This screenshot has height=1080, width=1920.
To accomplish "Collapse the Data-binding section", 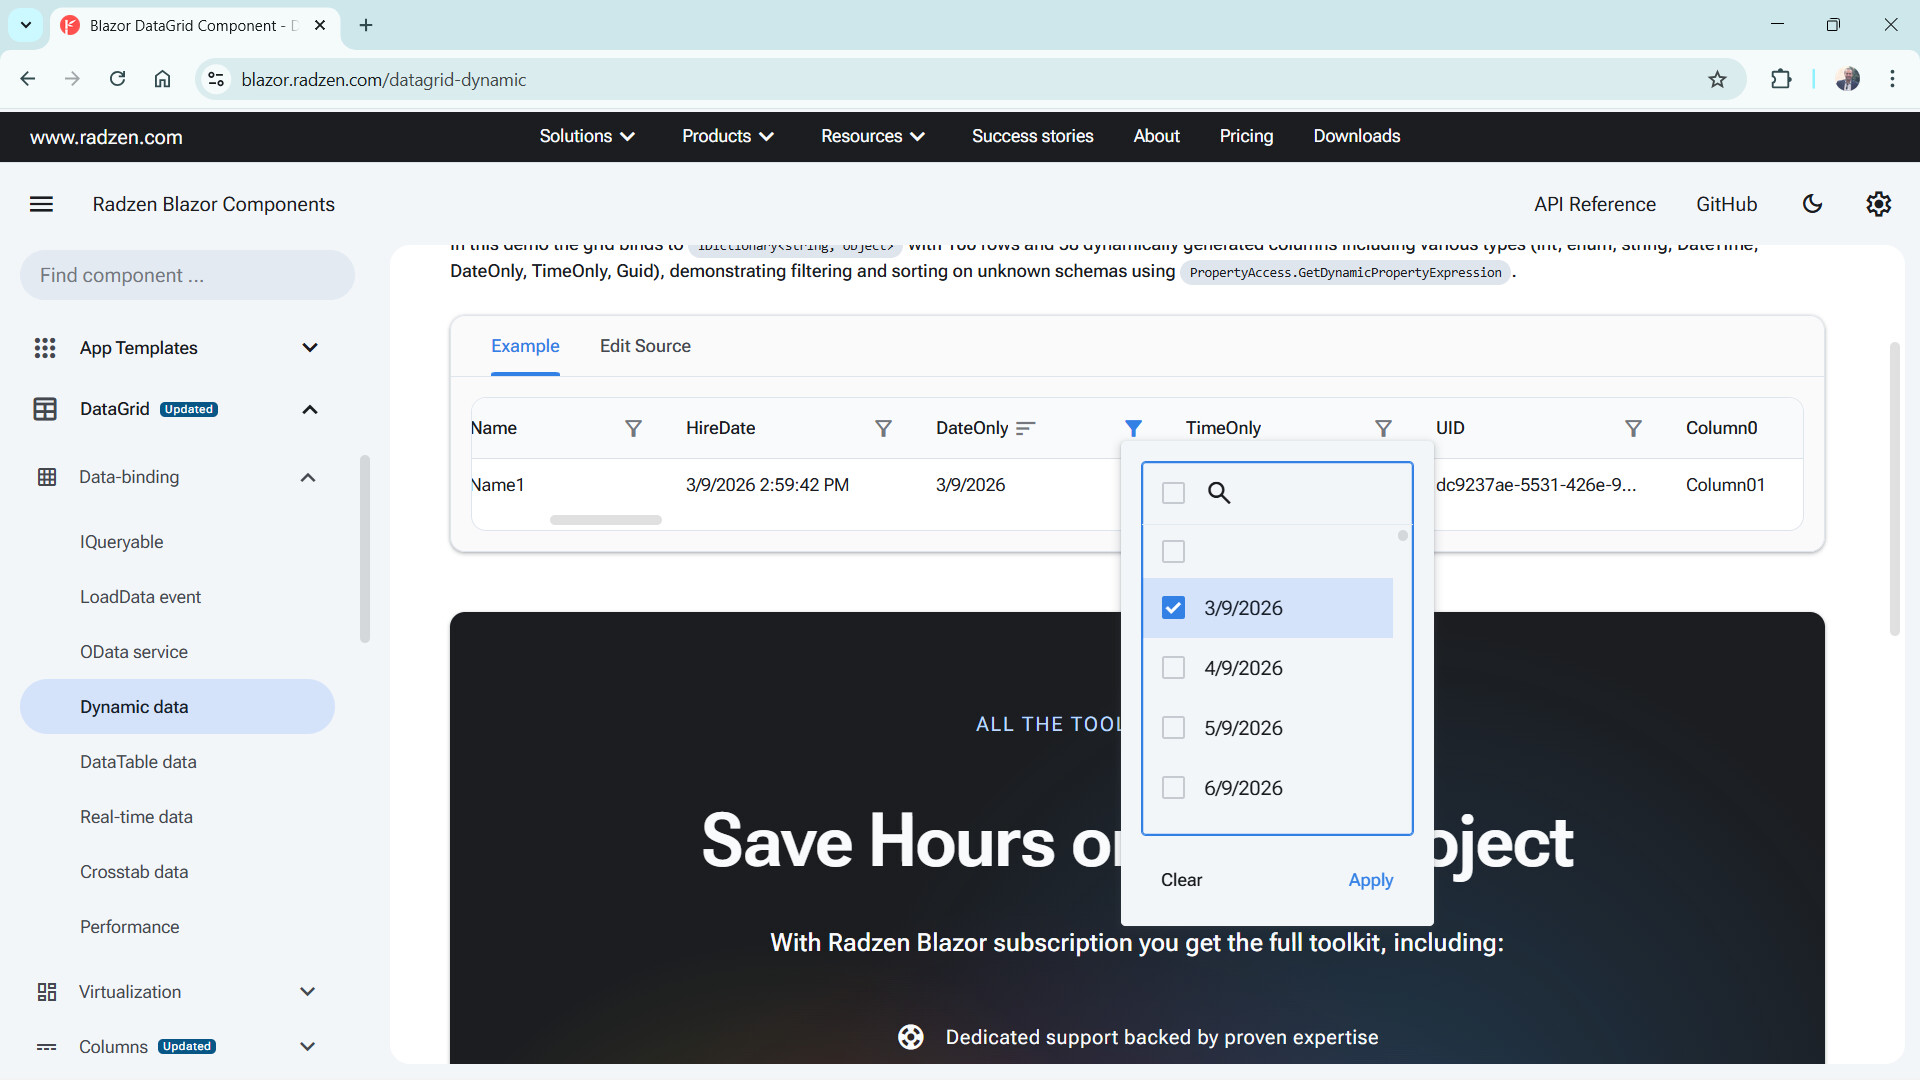I will 308,477.
